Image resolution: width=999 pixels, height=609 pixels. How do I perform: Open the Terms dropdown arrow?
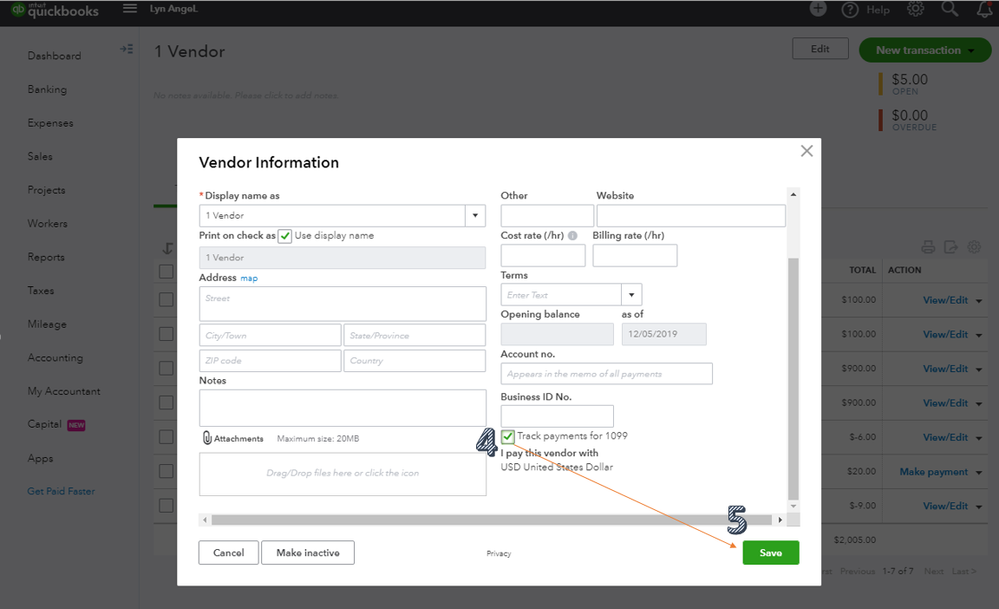[x=631, y=294]
